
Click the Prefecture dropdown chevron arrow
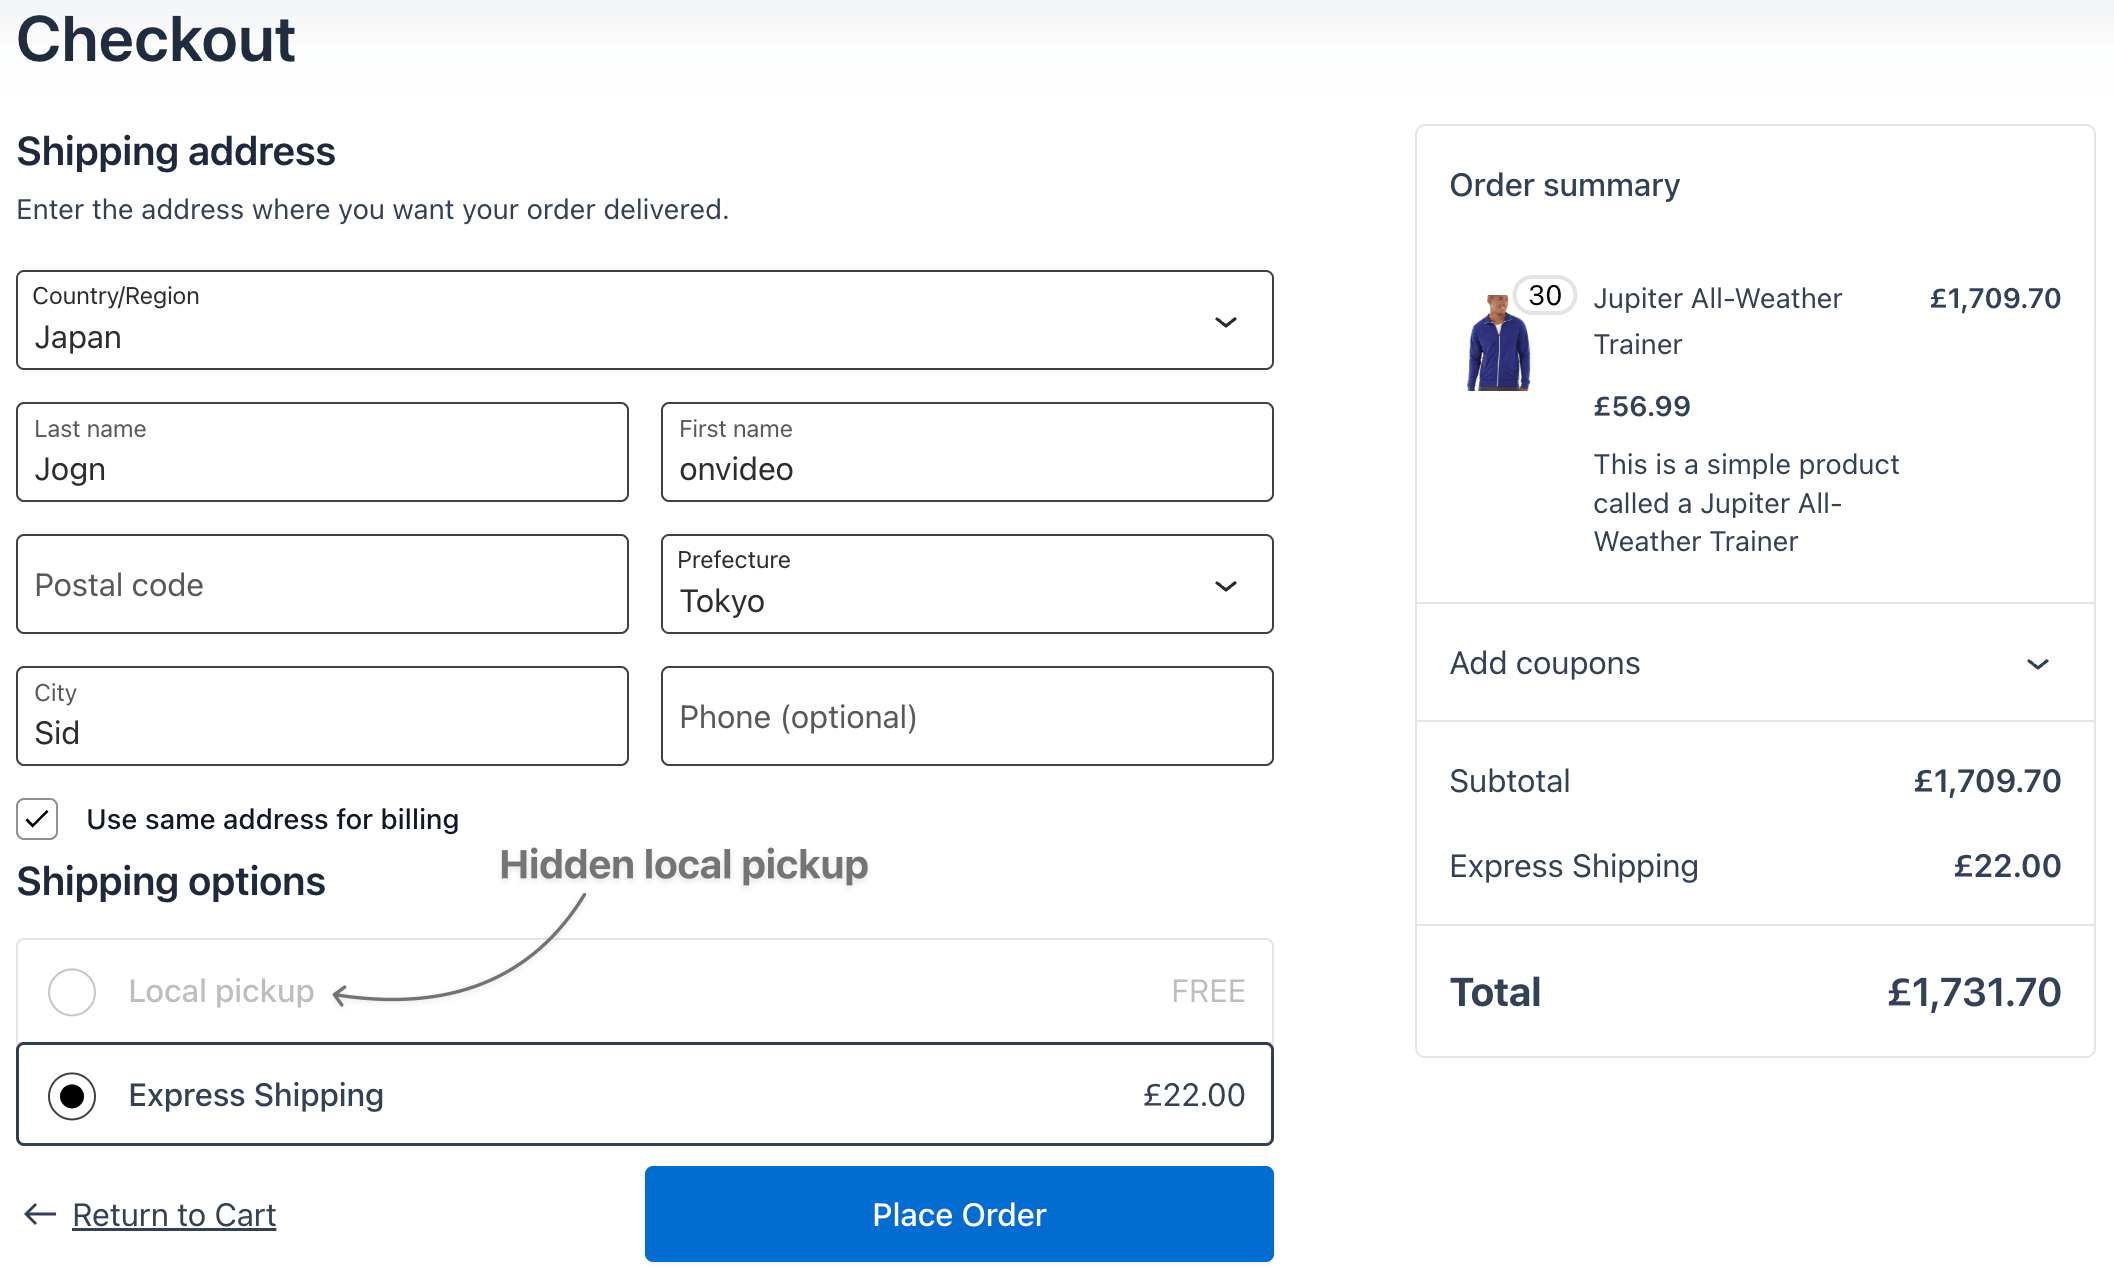click(1225, 586)
